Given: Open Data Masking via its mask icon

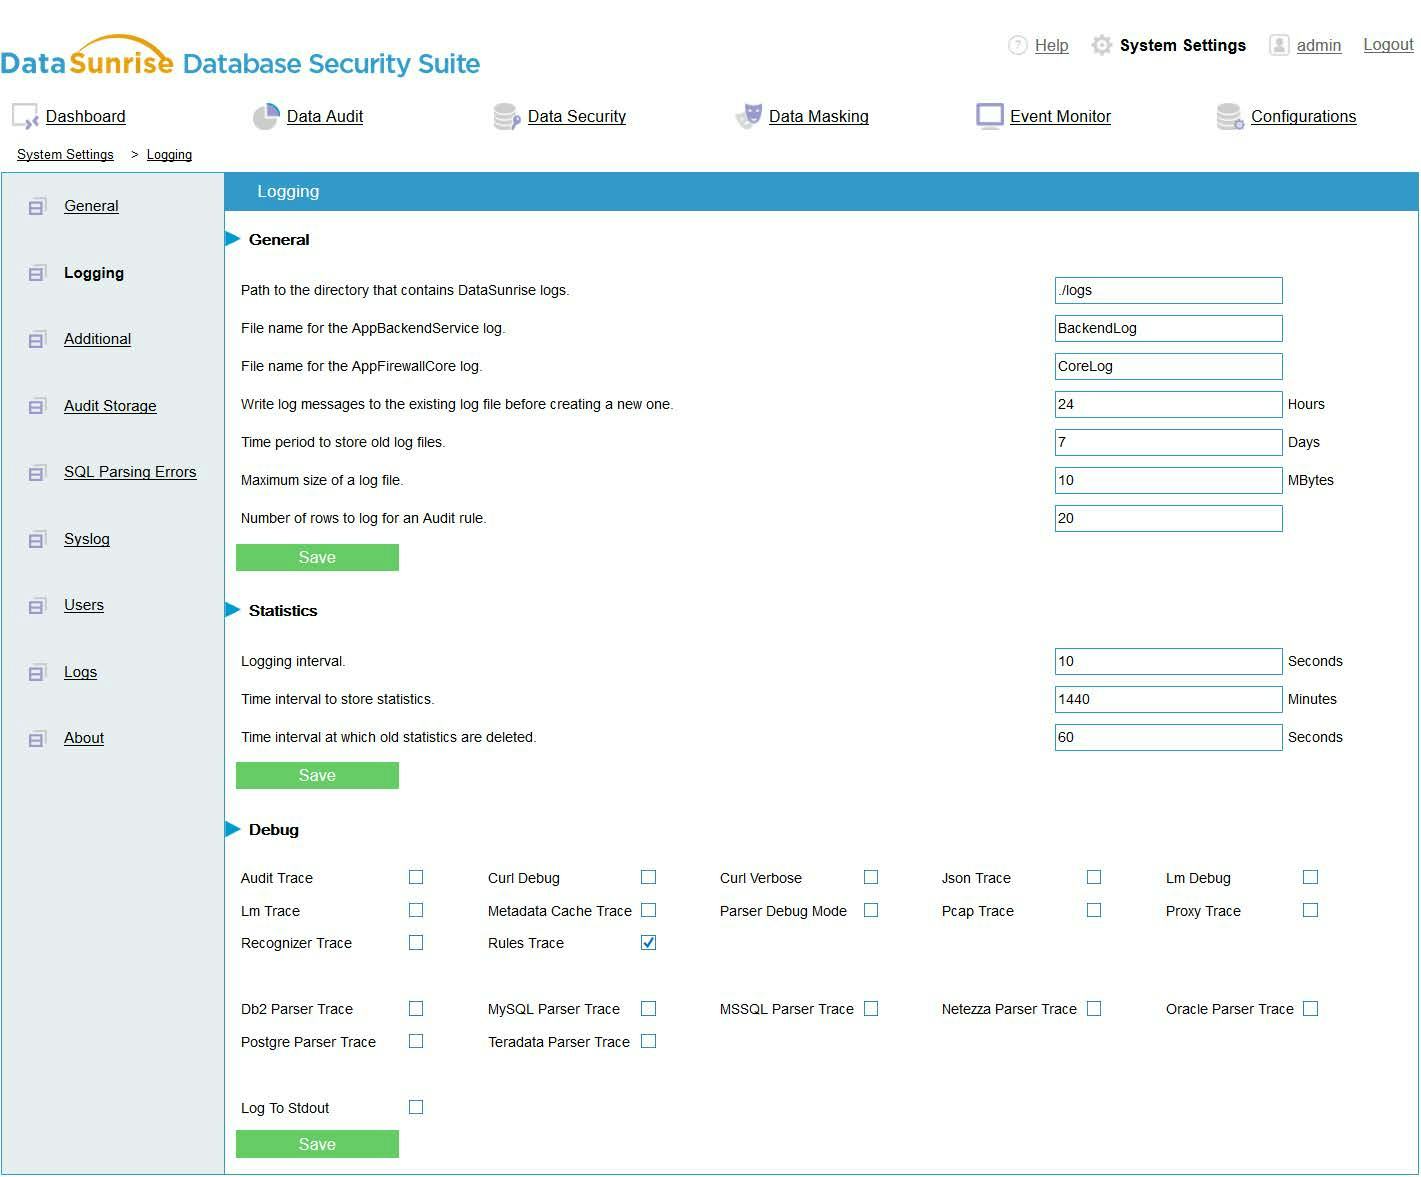Looking at the screenshot, I should tap(748, 116).
